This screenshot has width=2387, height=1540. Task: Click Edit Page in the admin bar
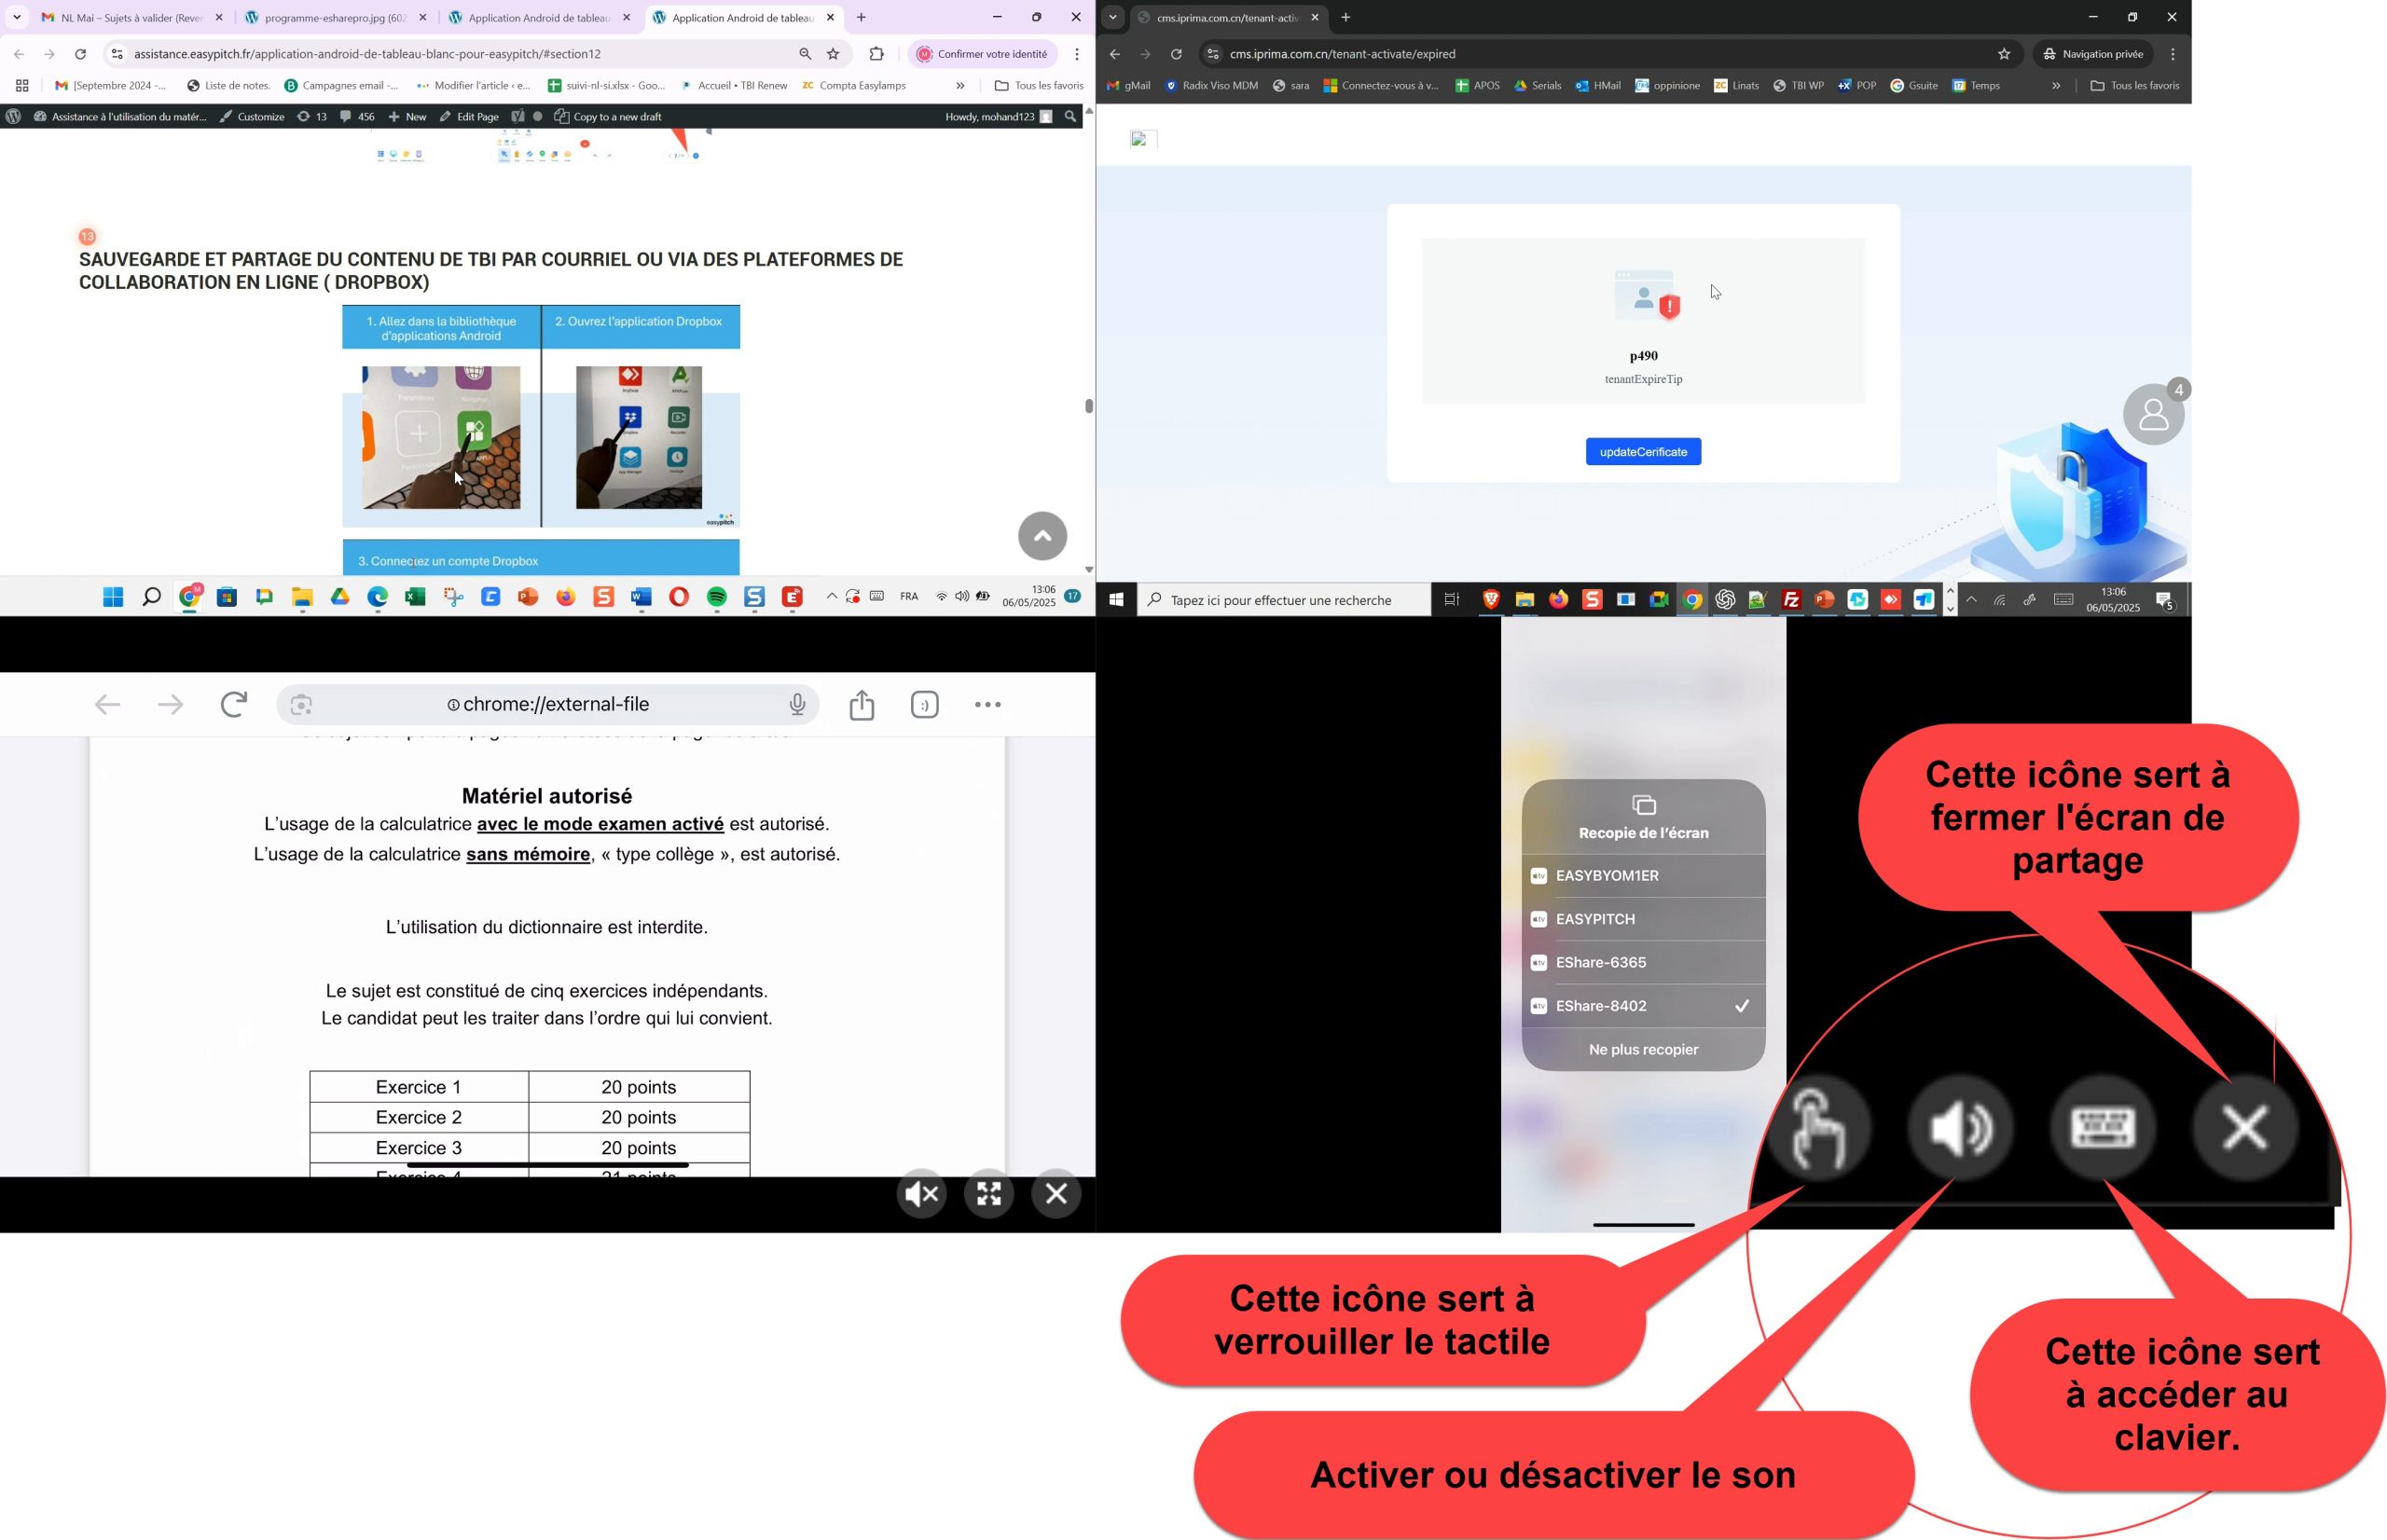point(469,117)
